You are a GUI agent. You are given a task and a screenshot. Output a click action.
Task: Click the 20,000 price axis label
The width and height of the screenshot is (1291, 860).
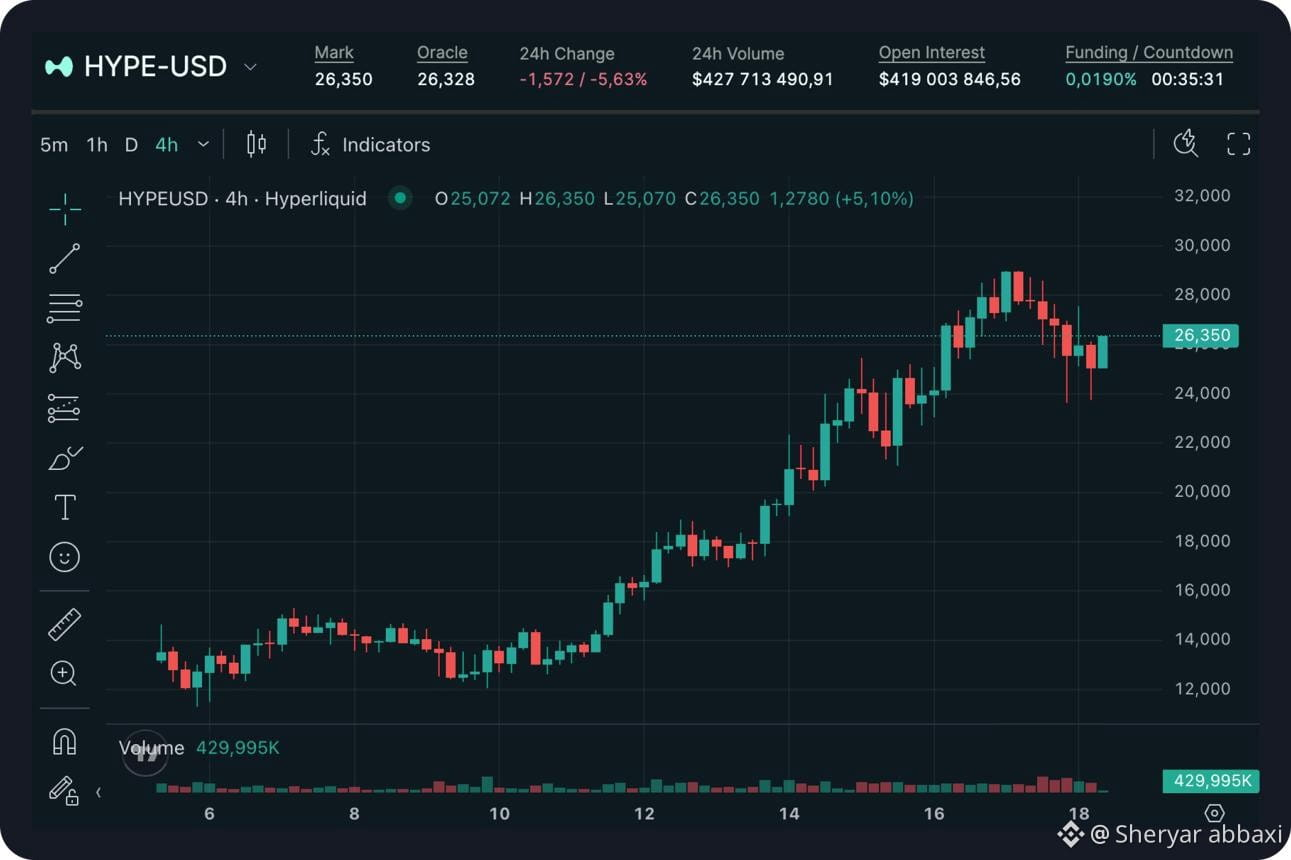[x=1202, y=491]
